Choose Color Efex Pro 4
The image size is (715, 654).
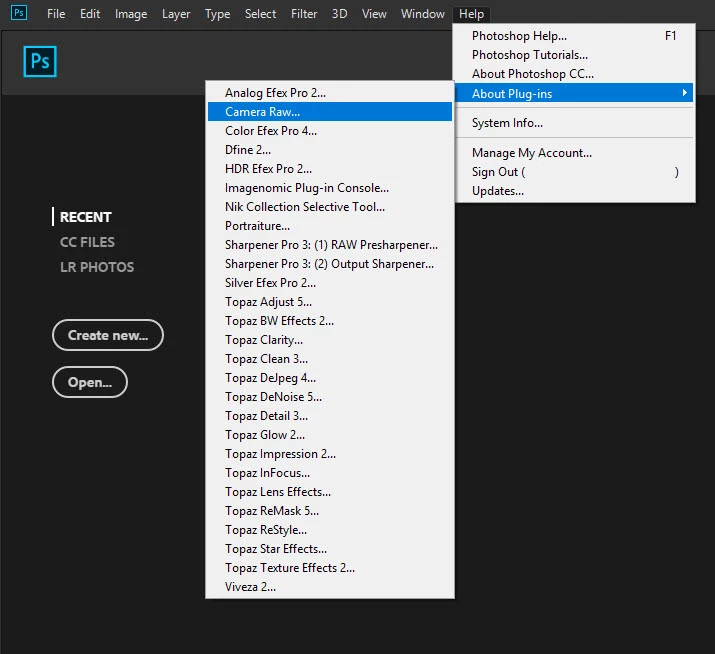pos(330,131)
